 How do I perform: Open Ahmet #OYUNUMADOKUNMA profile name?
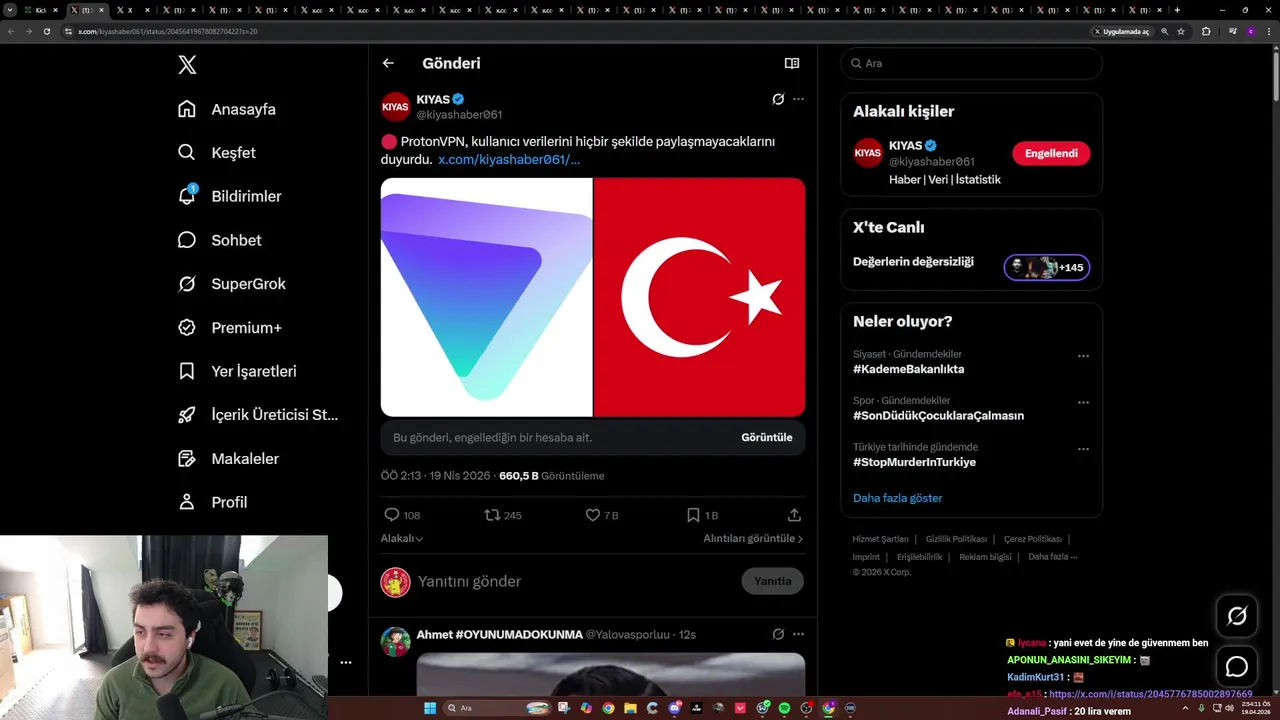[499, 635]
